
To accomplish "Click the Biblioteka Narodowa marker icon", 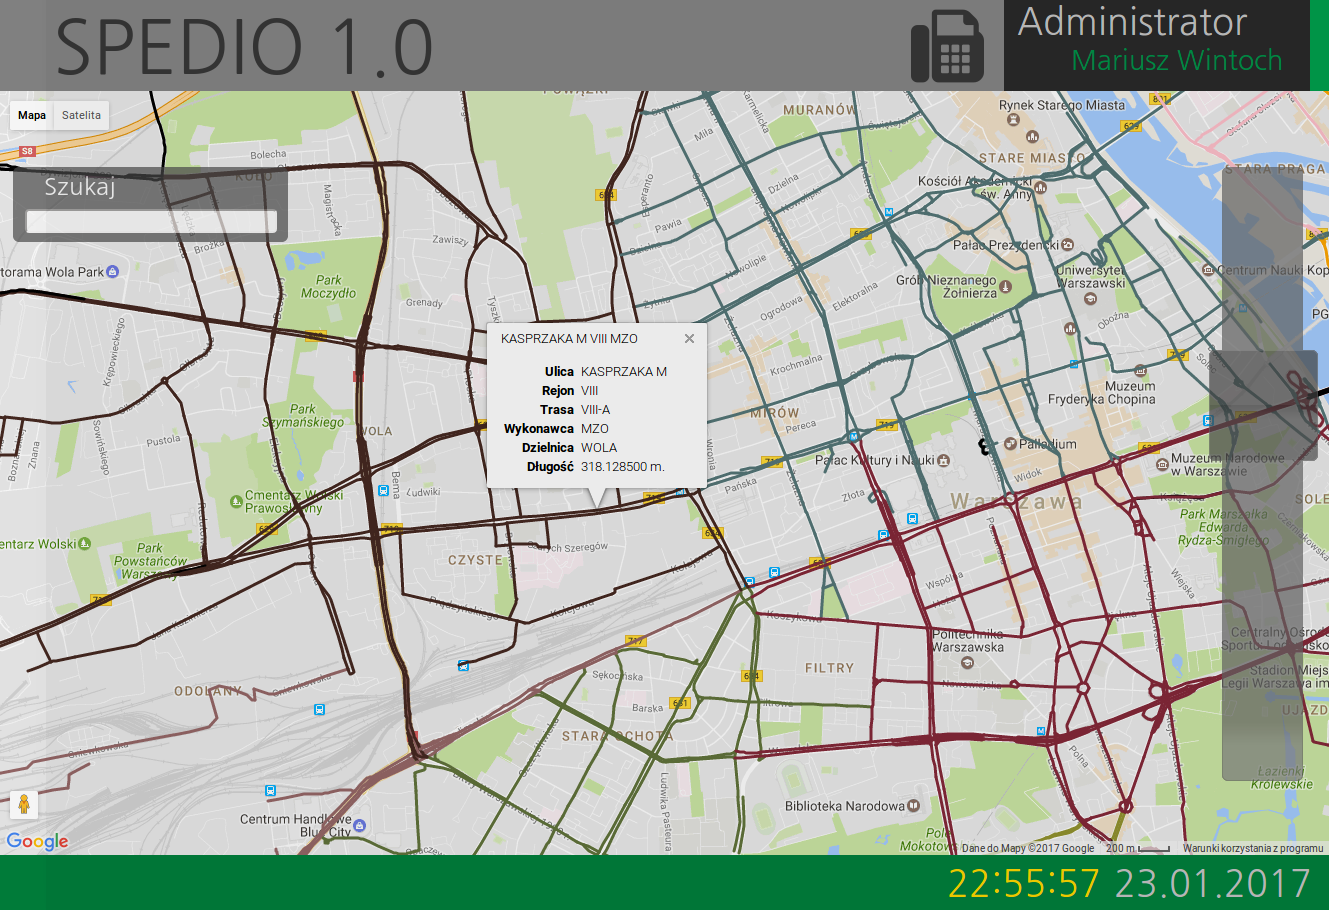I will pyautogui.click(x=913, y=806).
